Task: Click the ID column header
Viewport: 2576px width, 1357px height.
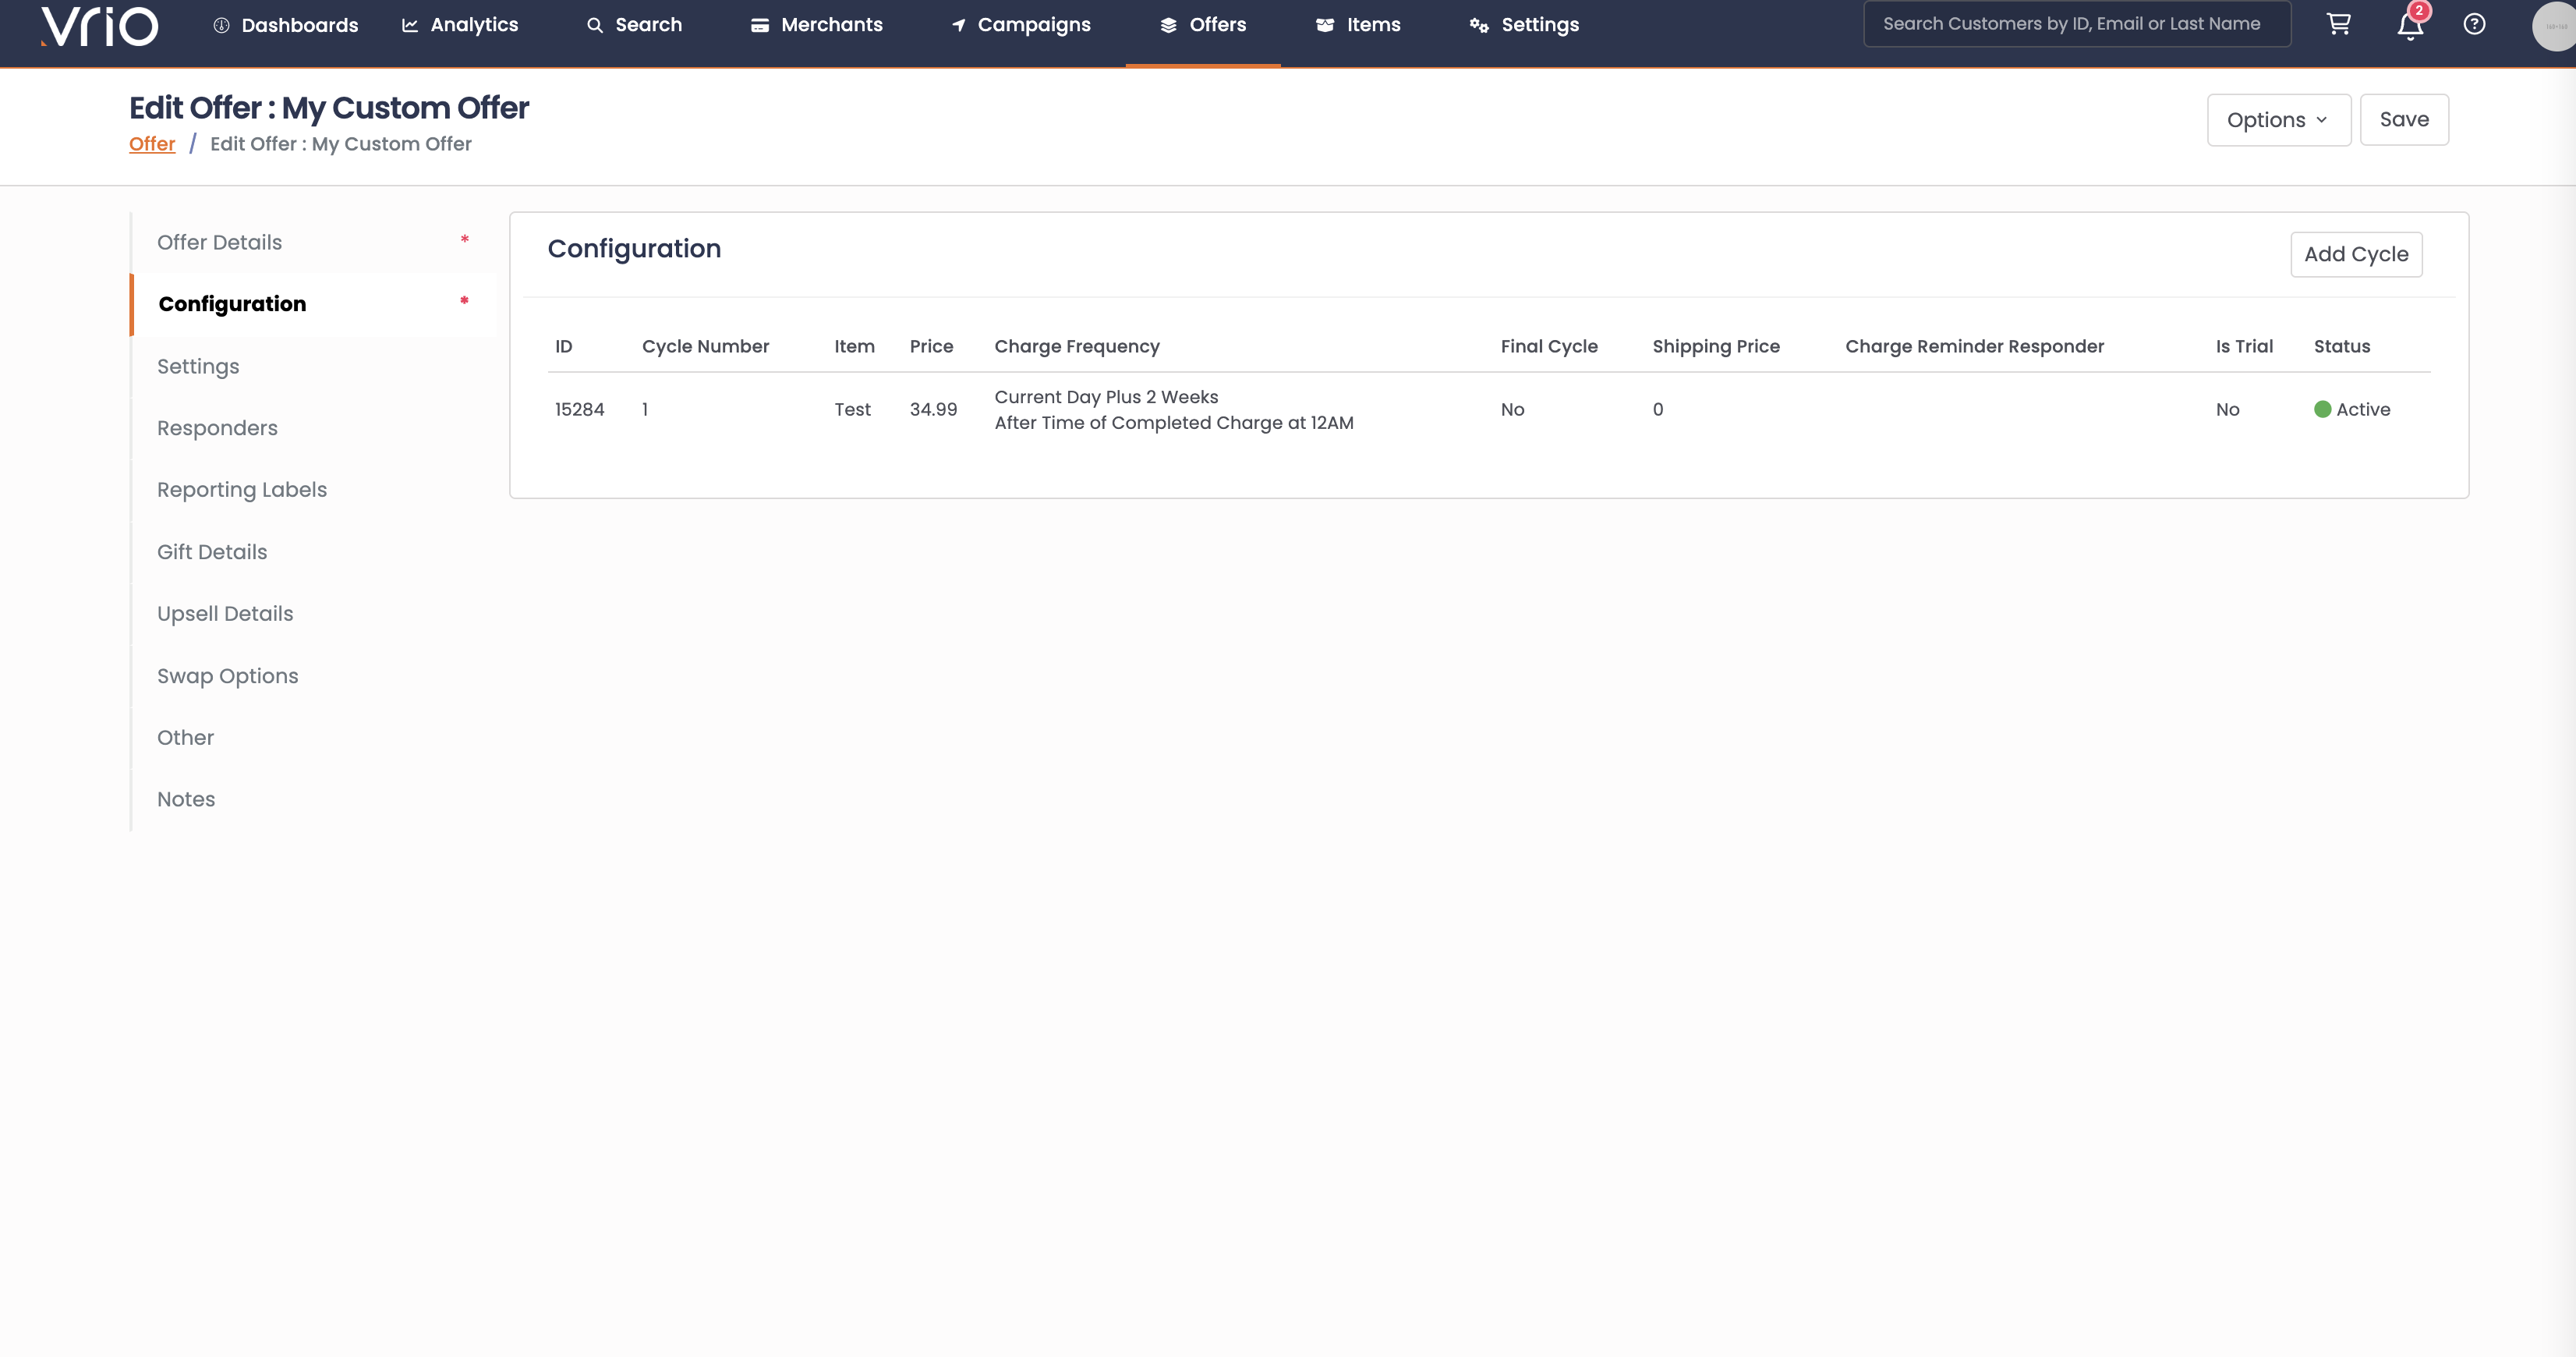Action: [564, 347]
